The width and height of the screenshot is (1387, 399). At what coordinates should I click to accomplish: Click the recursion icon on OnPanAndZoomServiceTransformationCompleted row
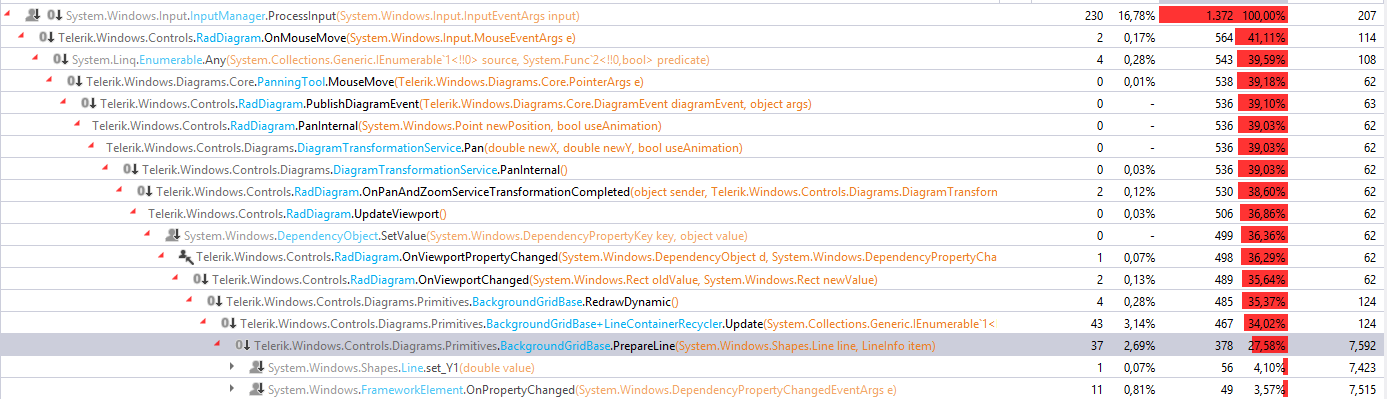(144, 191)
